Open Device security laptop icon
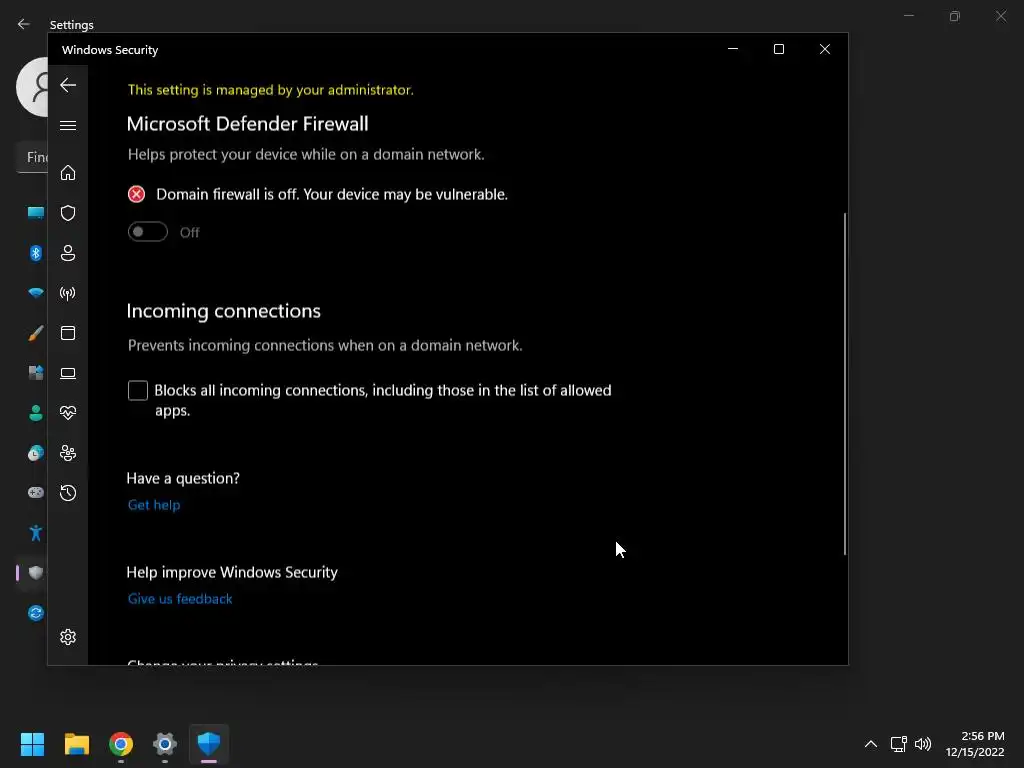This screenshot has height=768, width=1024. (68, 374)
